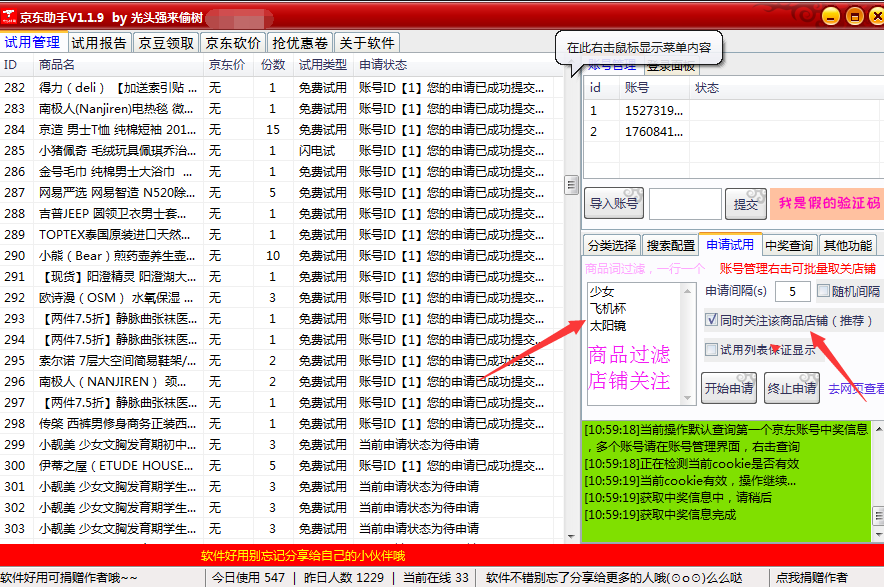Select row 282 得力 (deli)
This screenshot has height=588, width=884.
coord(281,88)
